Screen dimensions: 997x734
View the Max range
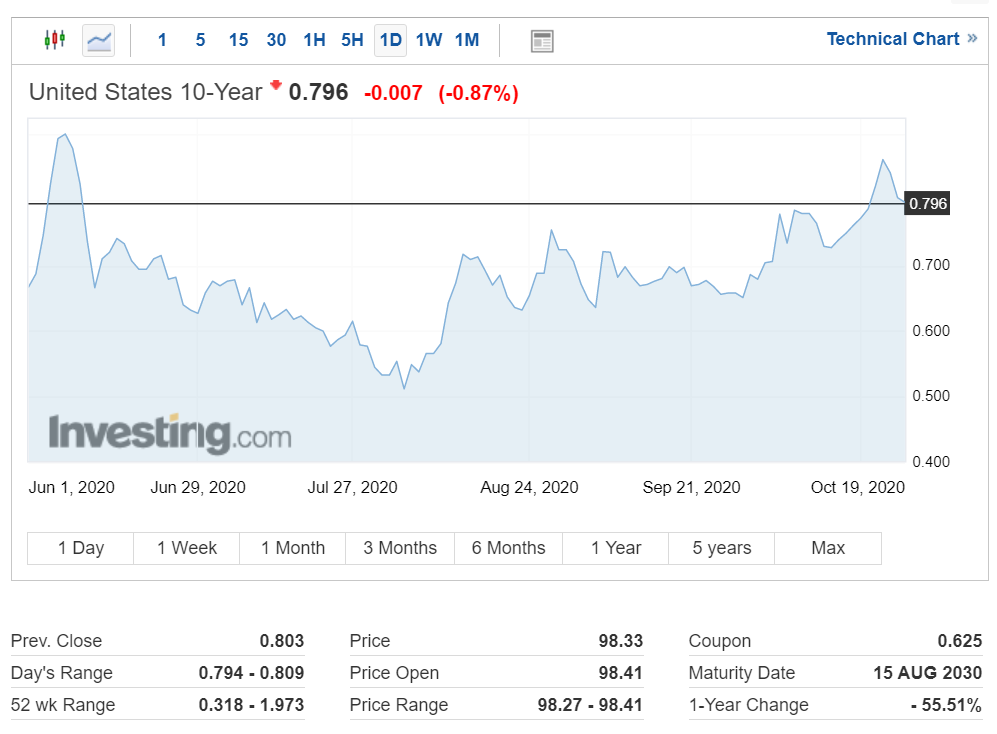(828, 548)
